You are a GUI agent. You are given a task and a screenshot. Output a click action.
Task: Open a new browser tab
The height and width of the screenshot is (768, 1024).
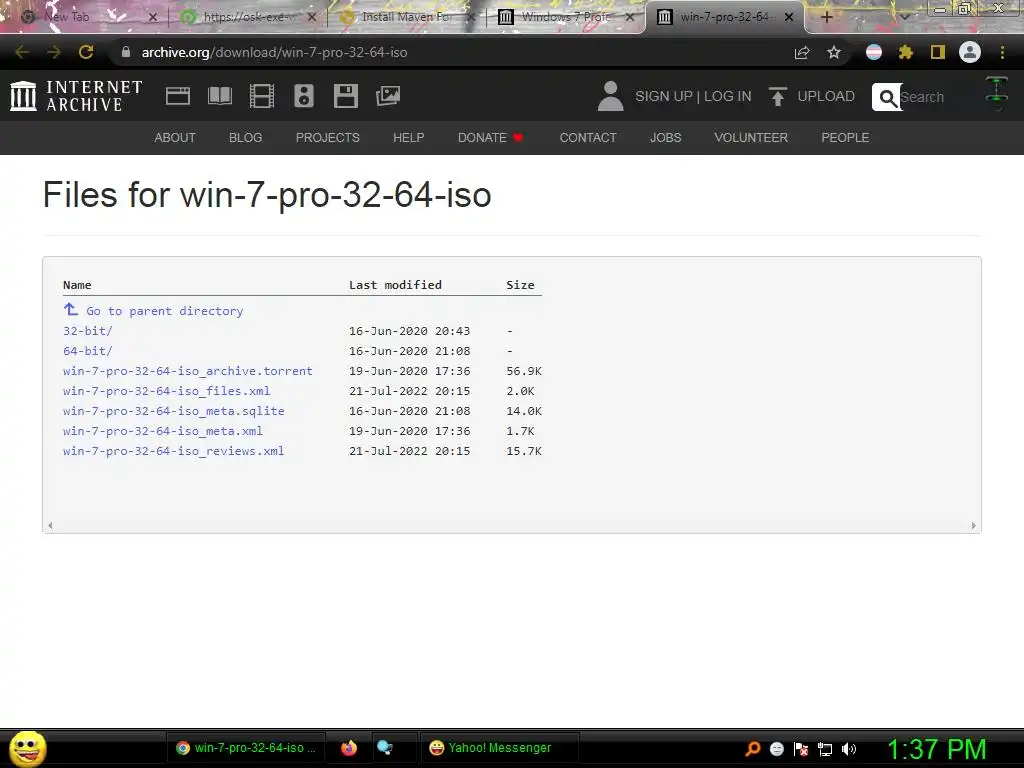coord(826,17)
